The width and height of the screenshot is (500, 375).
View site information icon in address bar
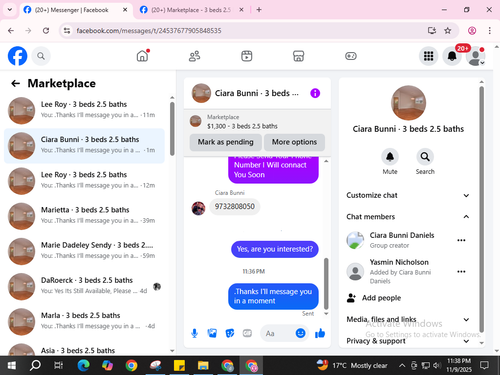click(x=67, y=31)
